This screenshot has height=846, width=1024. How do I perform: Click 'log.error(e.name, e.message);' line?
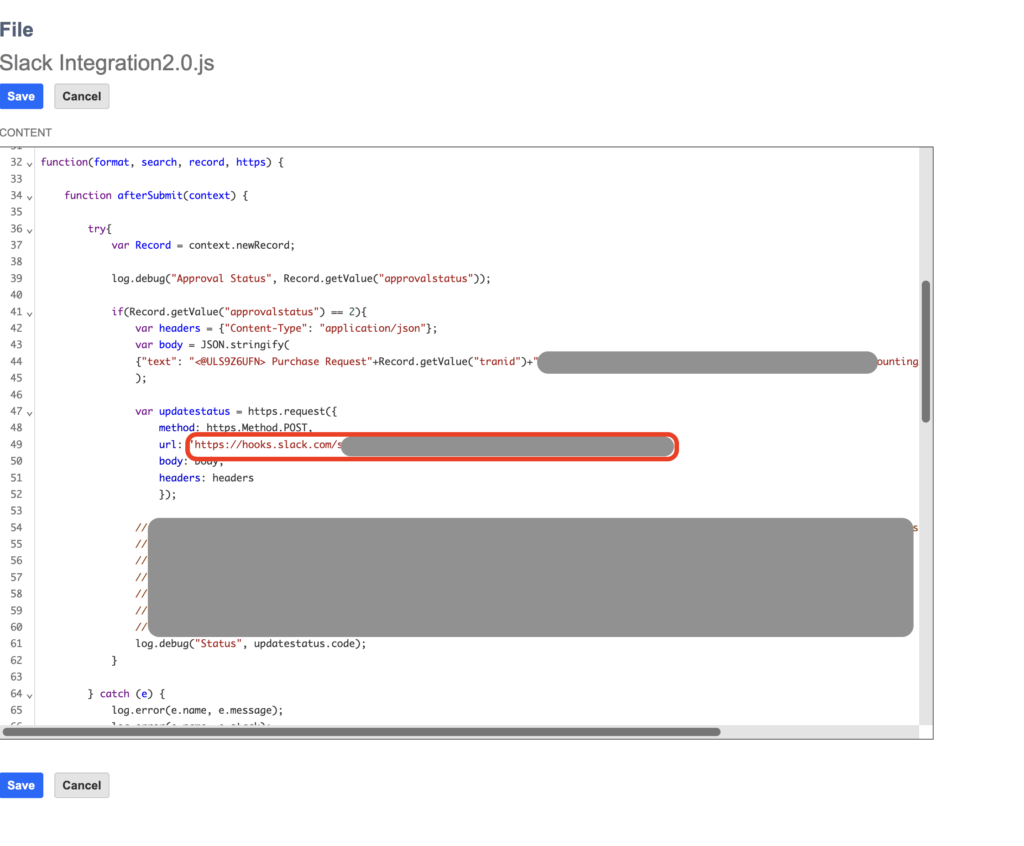pyautogui.click(x=197, y=710)
